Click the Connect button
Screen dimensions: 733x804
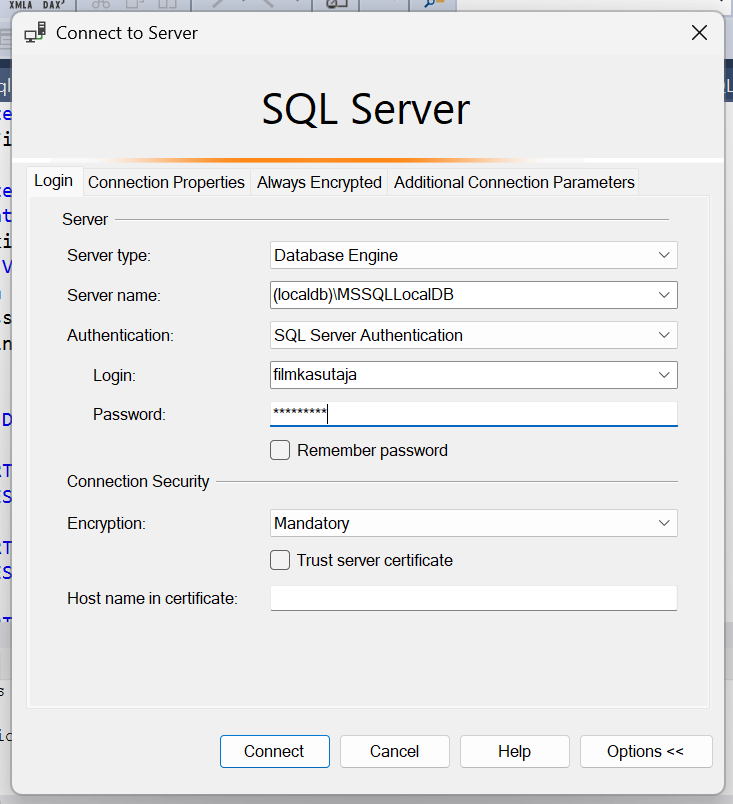click(275, 751)
